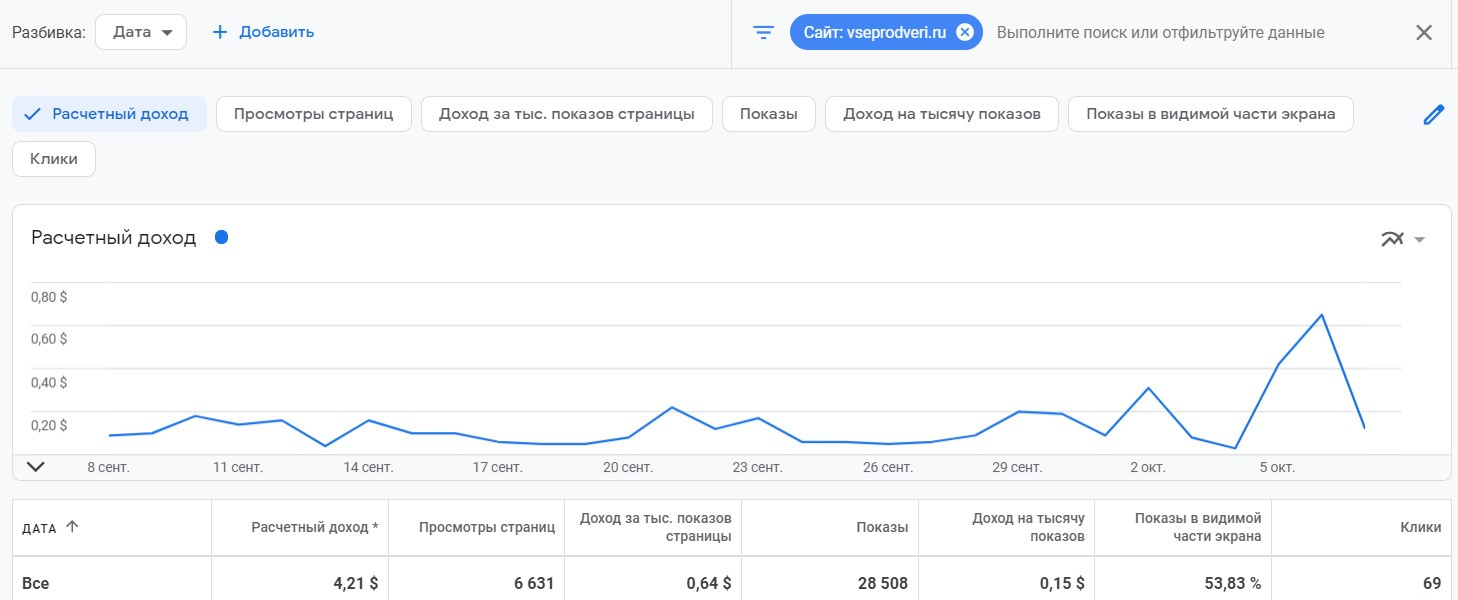
Task: Sort by Просмотры страниц column header
Action: point(486,527)
